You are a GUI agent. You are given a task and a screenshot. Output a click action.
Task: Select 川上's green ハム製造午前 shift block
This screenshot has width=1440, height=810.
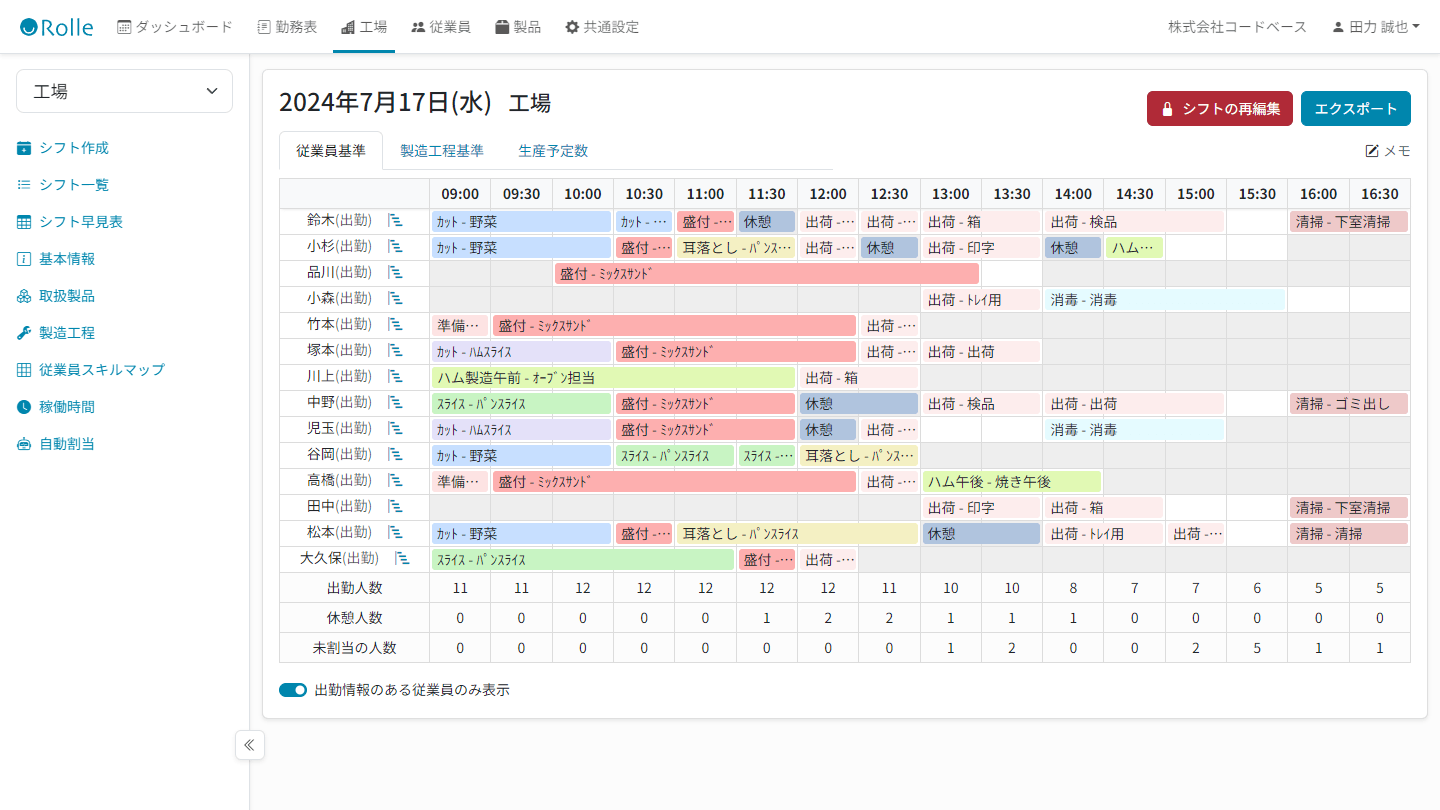(613, 377)
